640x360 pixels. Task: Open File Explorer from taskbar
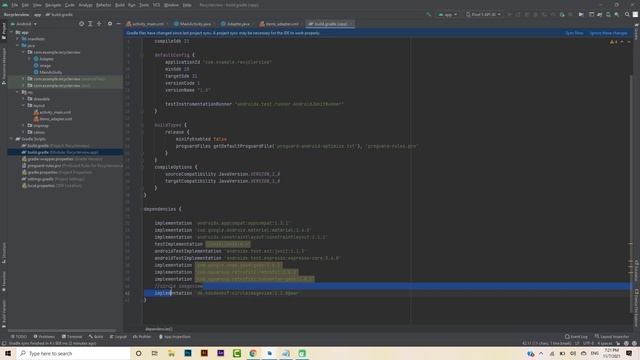point(171,353)
